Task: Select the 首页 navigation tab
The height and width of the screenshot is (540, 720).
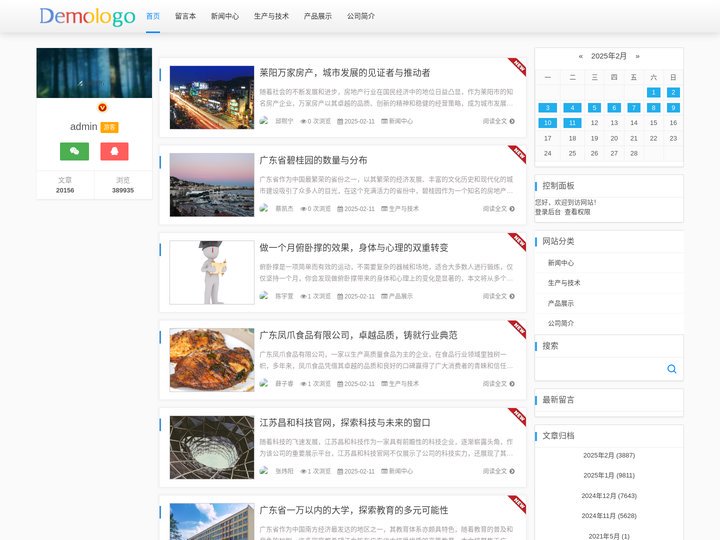Action: 153,16
